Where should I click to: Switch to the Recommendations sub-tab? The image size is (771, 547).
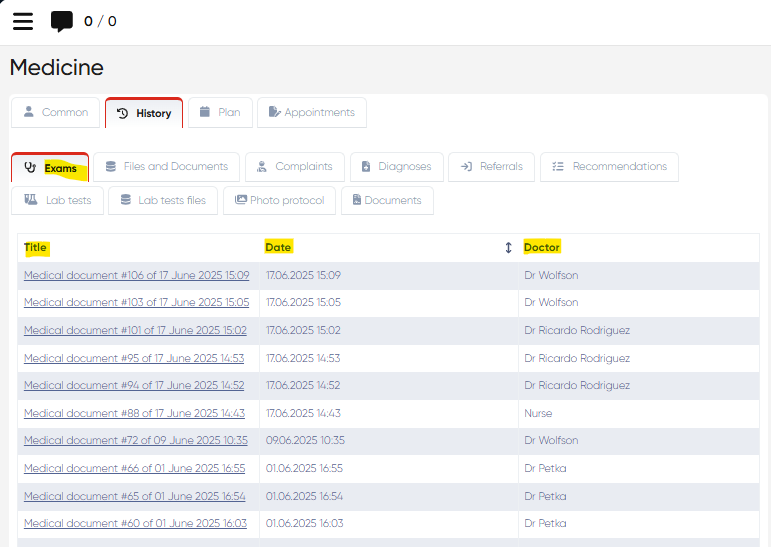[x=609, y=167]
